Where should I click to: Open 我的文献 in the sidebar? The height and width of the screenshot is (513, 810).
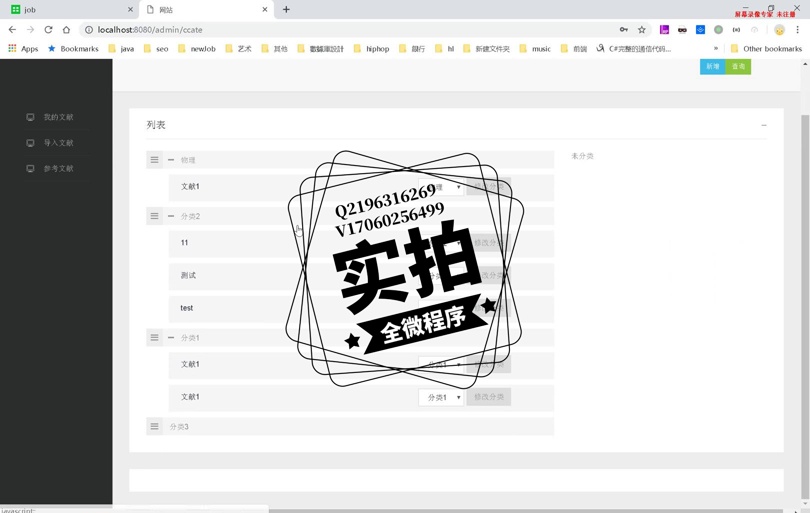click(58, 118)
